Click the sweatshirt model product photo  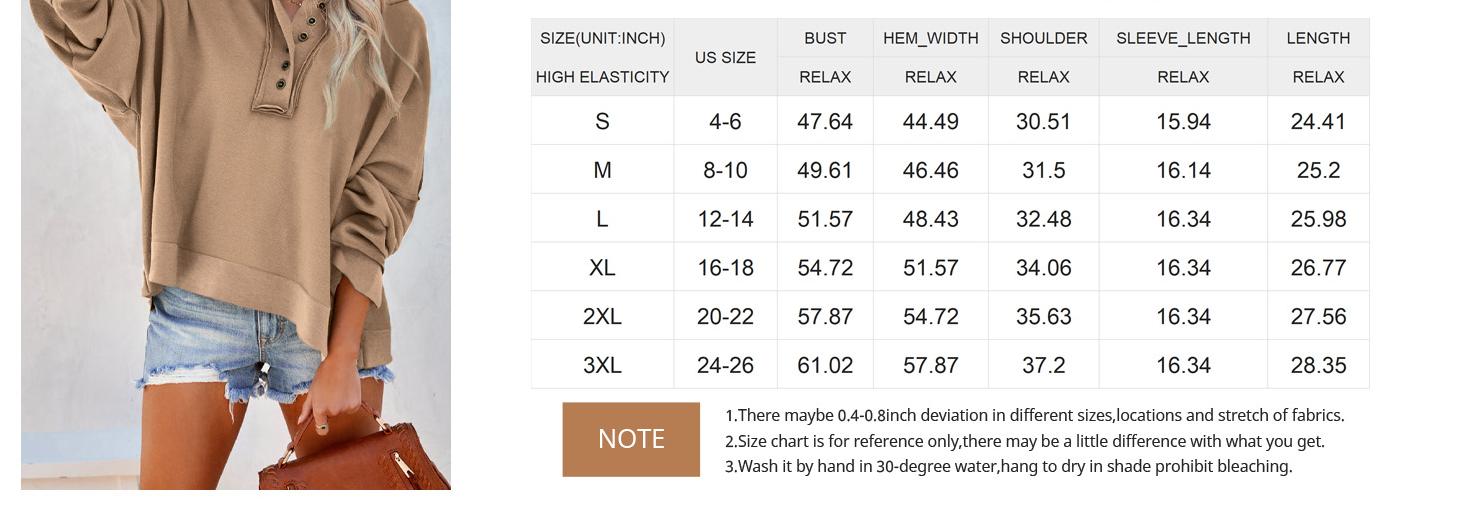[236, 245]
